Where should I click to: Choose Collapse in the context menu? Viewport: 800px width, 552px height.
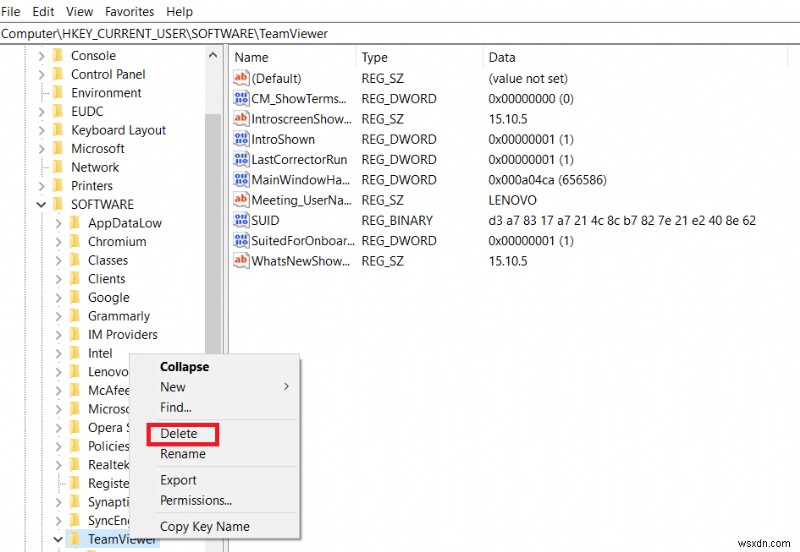[x=184, y=367]
